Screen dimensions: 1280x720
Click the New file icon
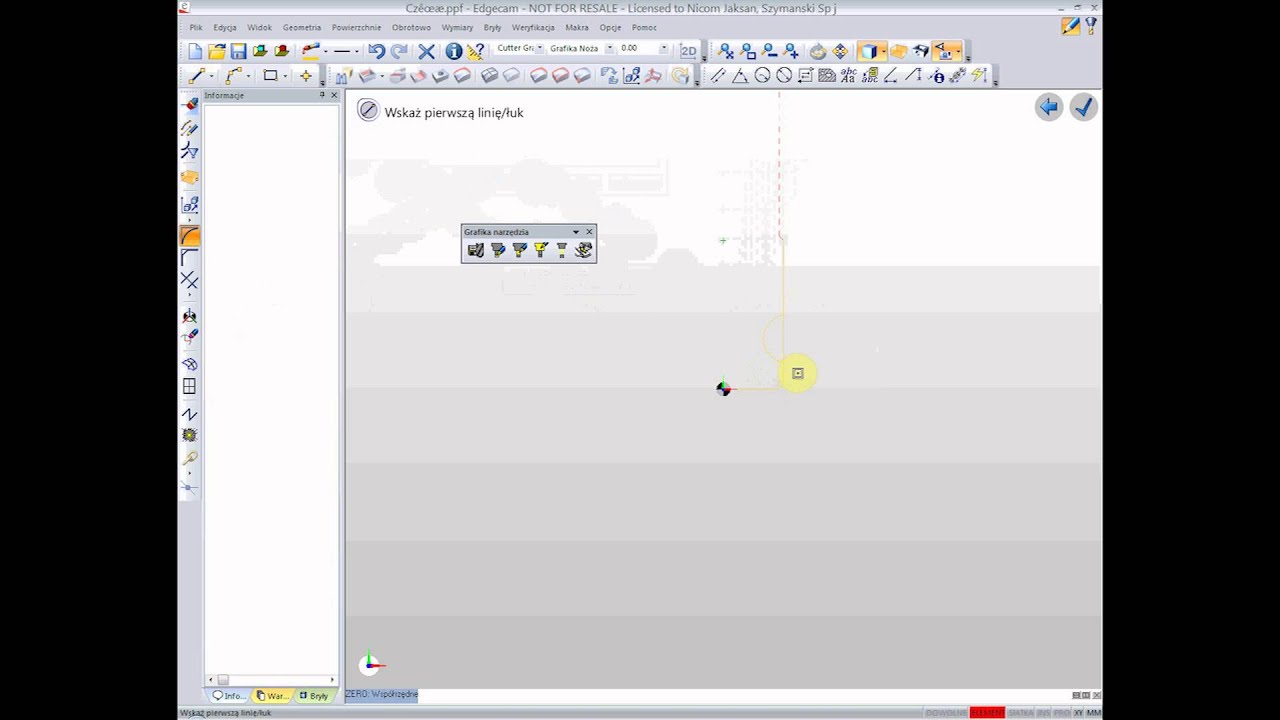click(195, 51)
